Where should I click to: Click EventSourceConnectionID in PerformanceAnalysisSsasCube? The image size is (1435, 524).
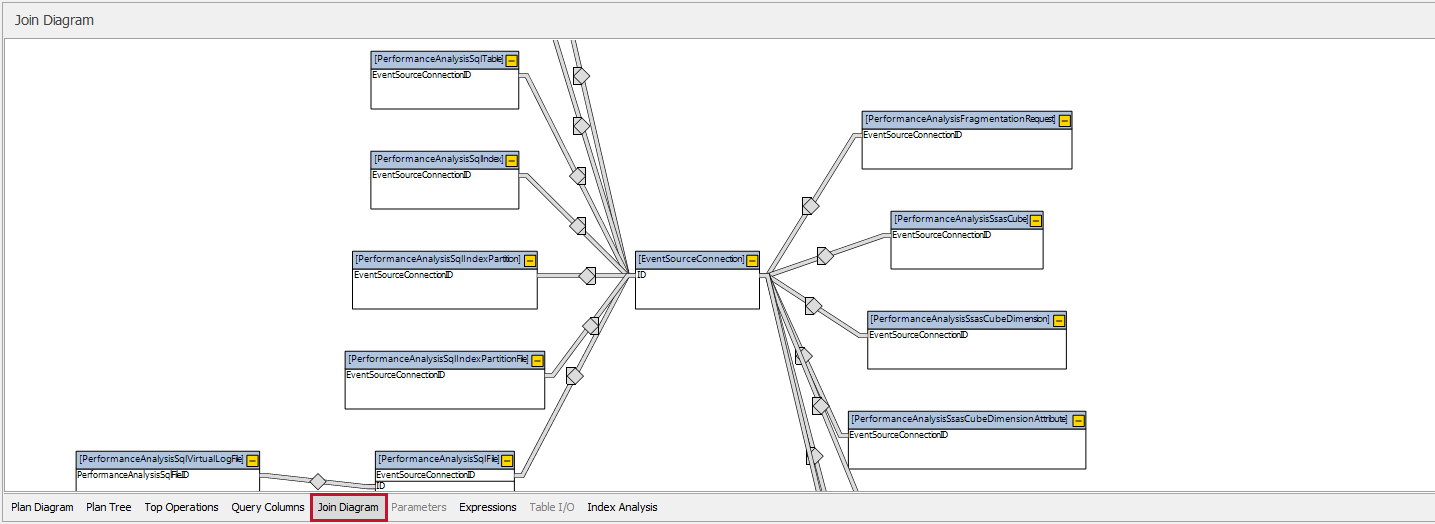(942, 235)
